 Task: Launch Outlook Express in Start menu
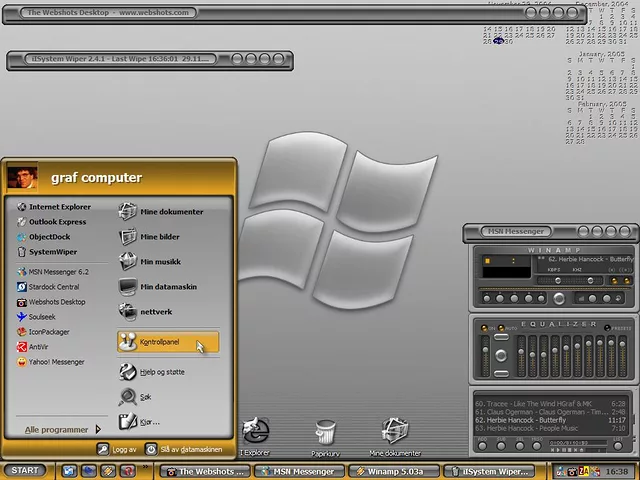(51, 222)
